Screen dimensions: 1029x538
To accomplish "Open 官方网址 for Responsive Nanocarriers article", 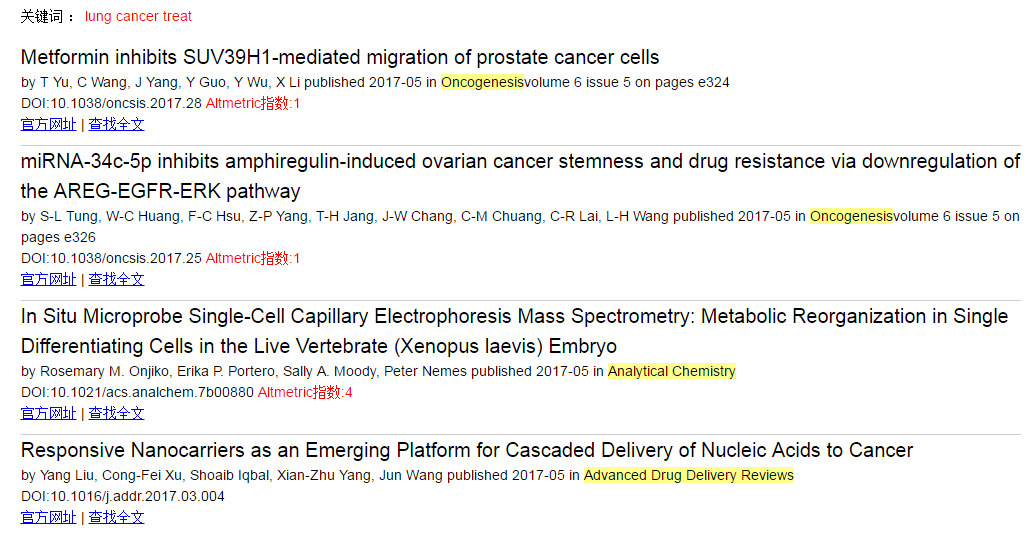I will pos(49,517).
